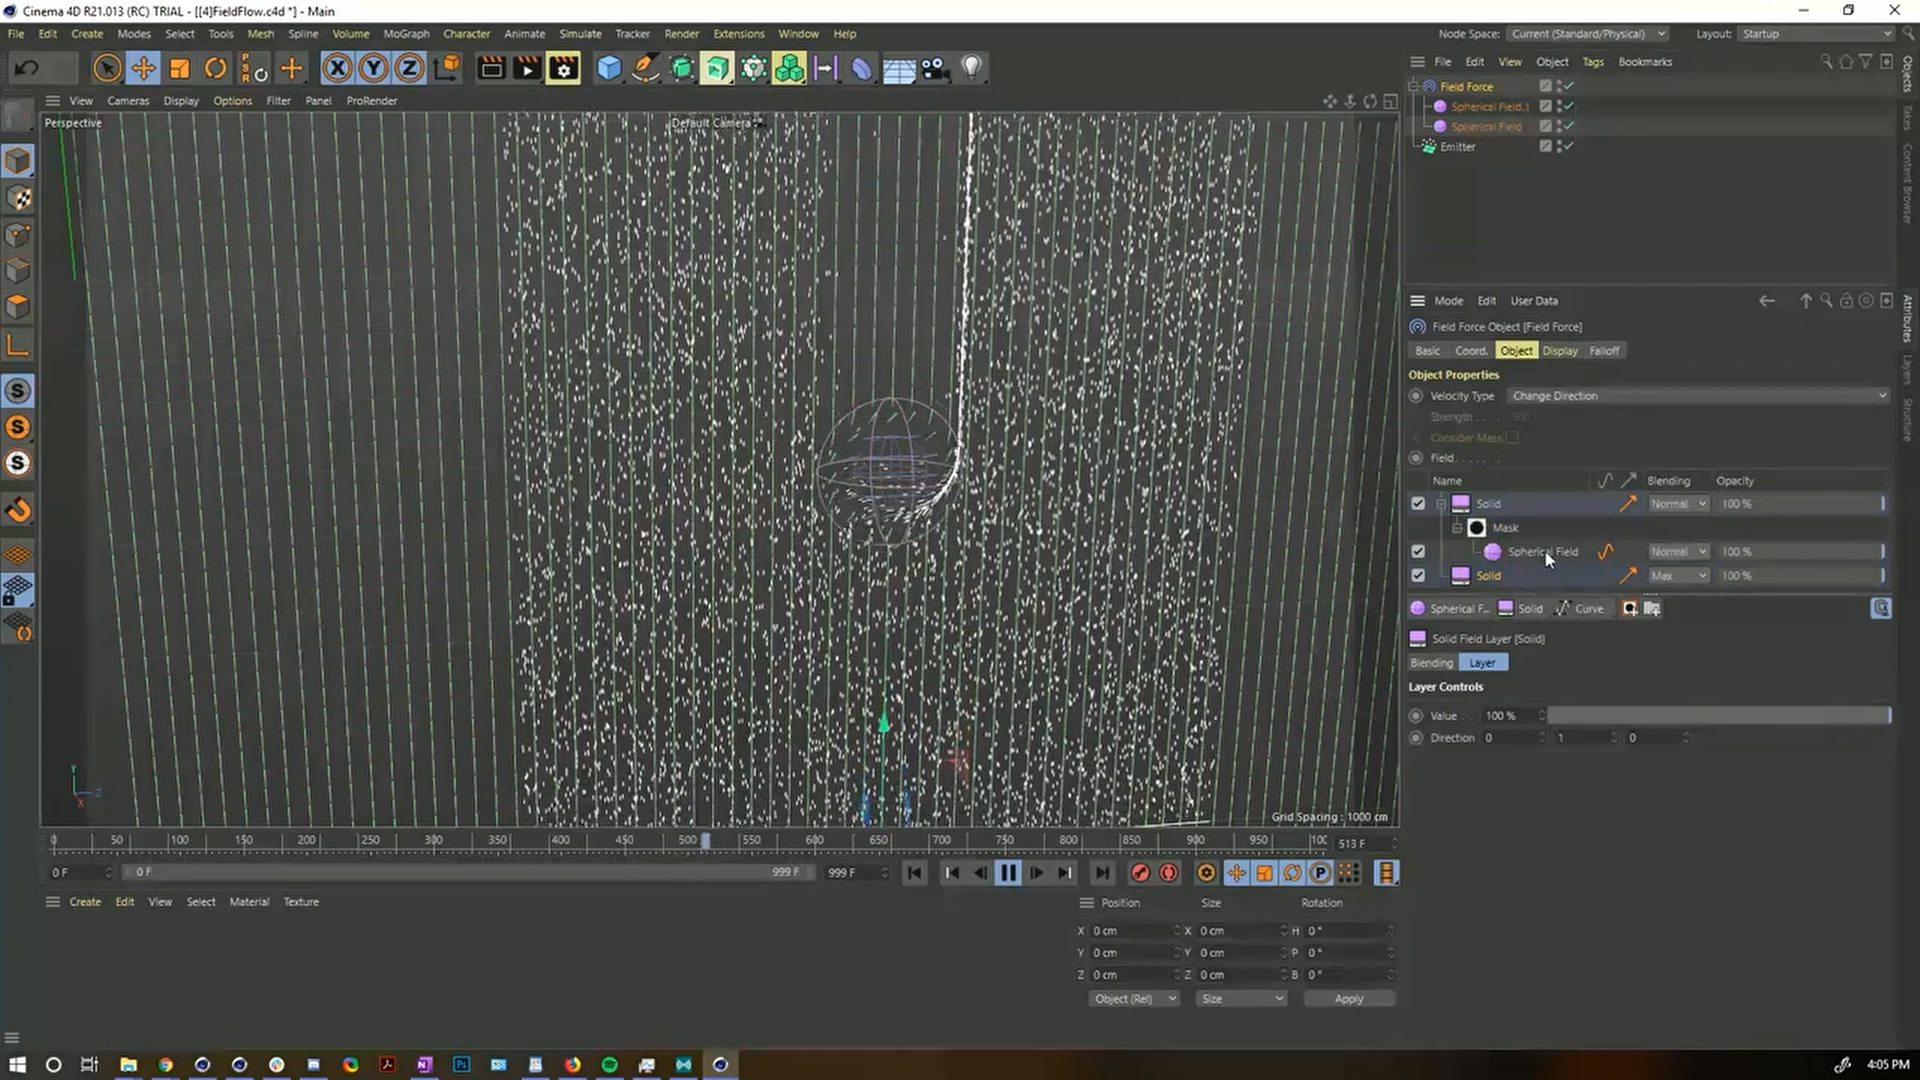This screenshot has height=1080, width=1920.
Task: Uncheck the bottom Solid layer checkbox
Action: pos(1418,576)
